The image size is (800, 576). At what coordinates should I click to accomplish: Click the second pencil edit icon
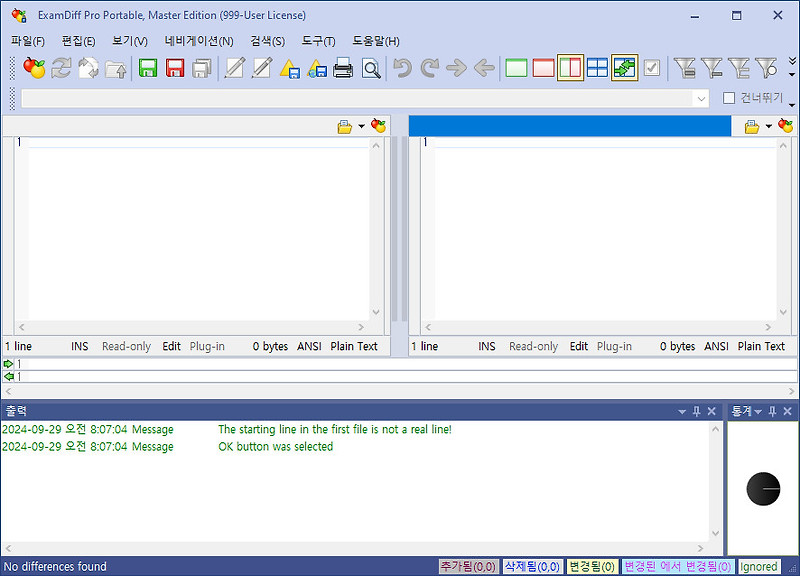coord(262,68)
